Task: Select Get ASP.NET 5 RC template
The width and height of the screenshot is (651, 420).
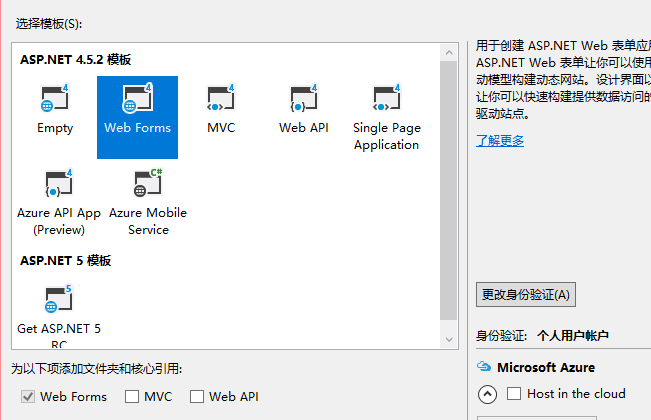Action: pyautogui.click(x=59, y=316)
